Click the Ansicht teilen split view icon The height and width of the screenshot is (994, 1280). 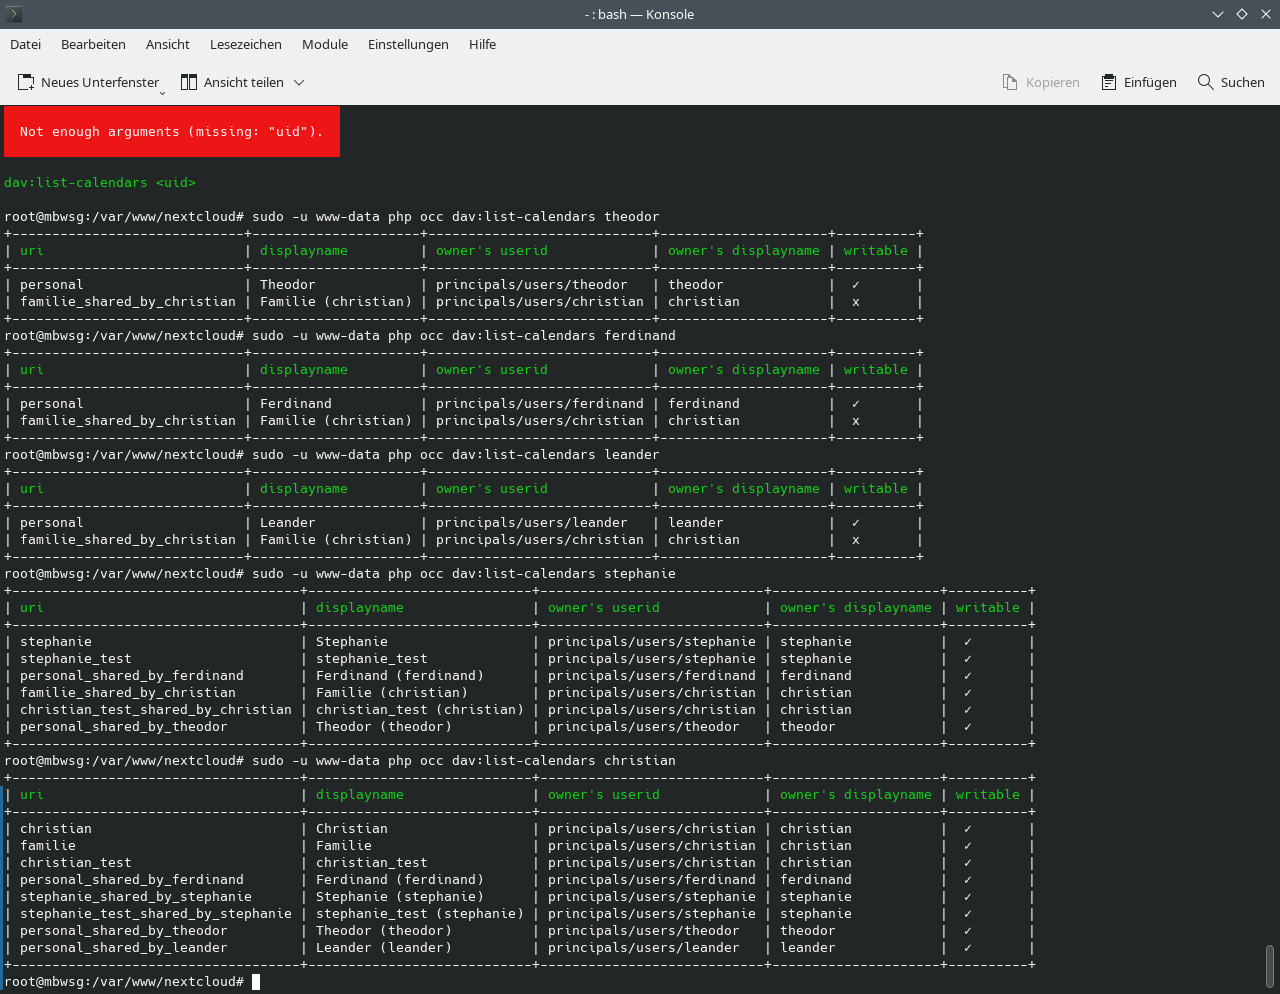click(189, 82)
